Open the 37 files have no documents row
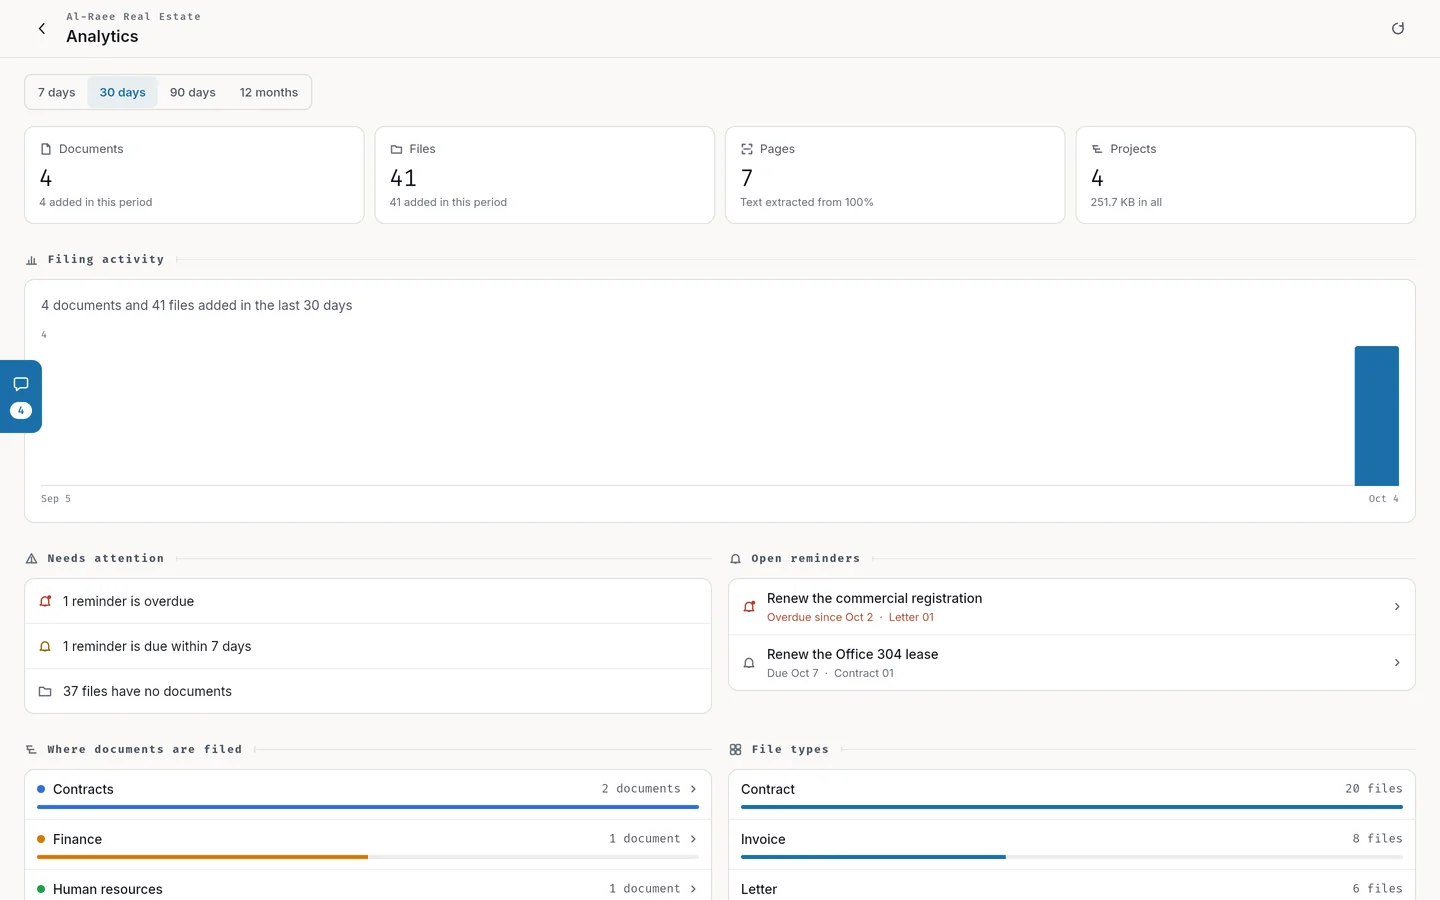Image resolution: width=1440 pixels, height=900 pixels. (368, 691)
